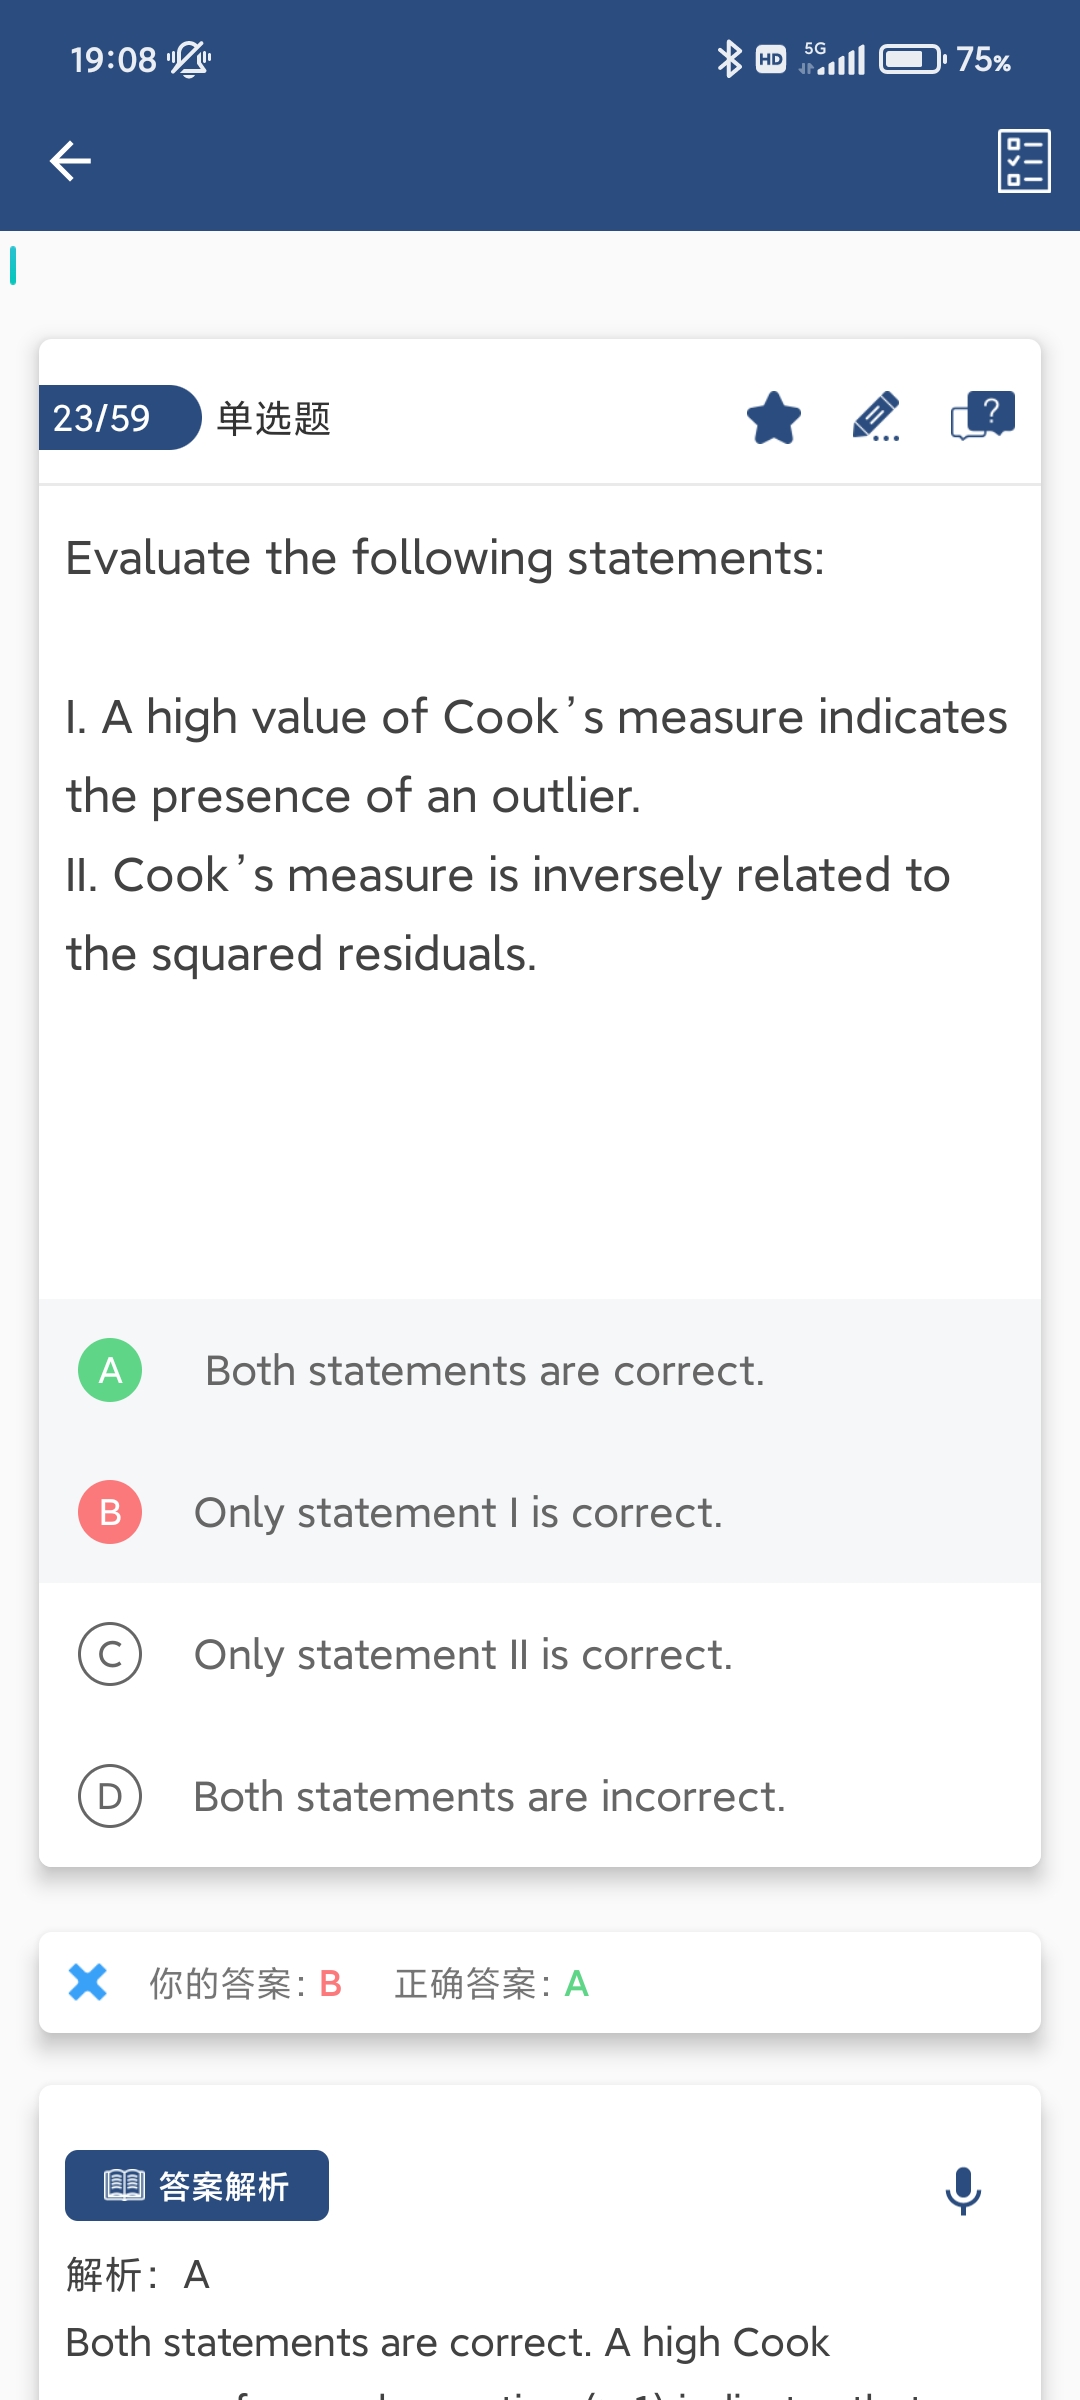1080x2400 pixels.
Task: Open the question feedback bubble icon
Action: [982, 416]
